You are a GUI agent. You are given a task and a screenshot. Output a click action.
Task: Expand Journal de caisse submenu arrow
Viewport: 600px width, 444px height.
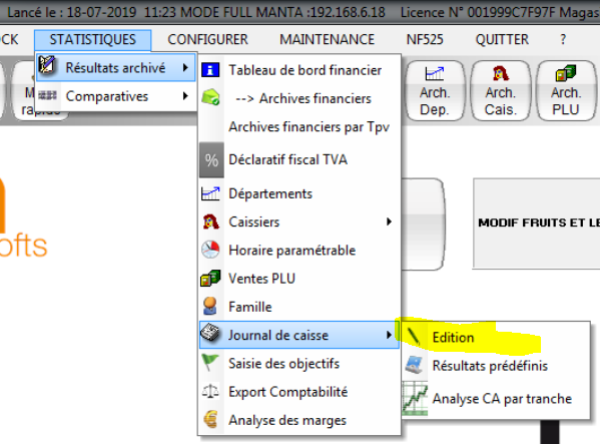[x=388, y=335]
